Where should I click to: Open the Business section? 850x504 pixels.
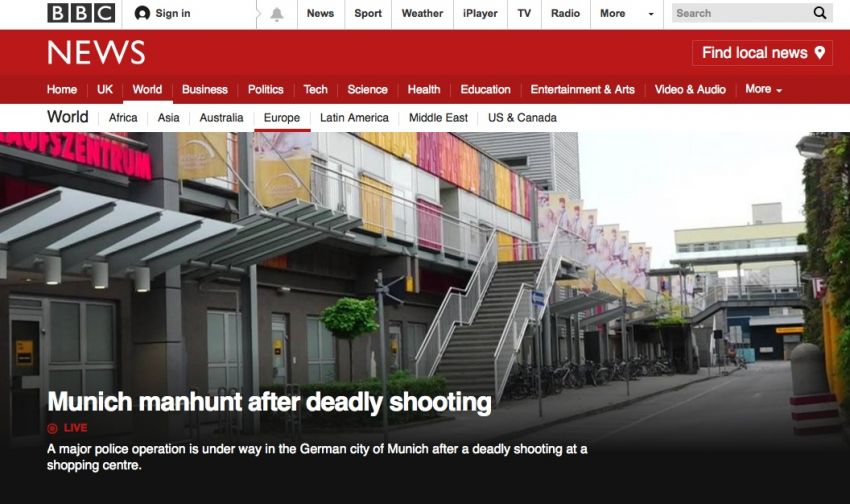pyautogui.click(x=205, y=89)
